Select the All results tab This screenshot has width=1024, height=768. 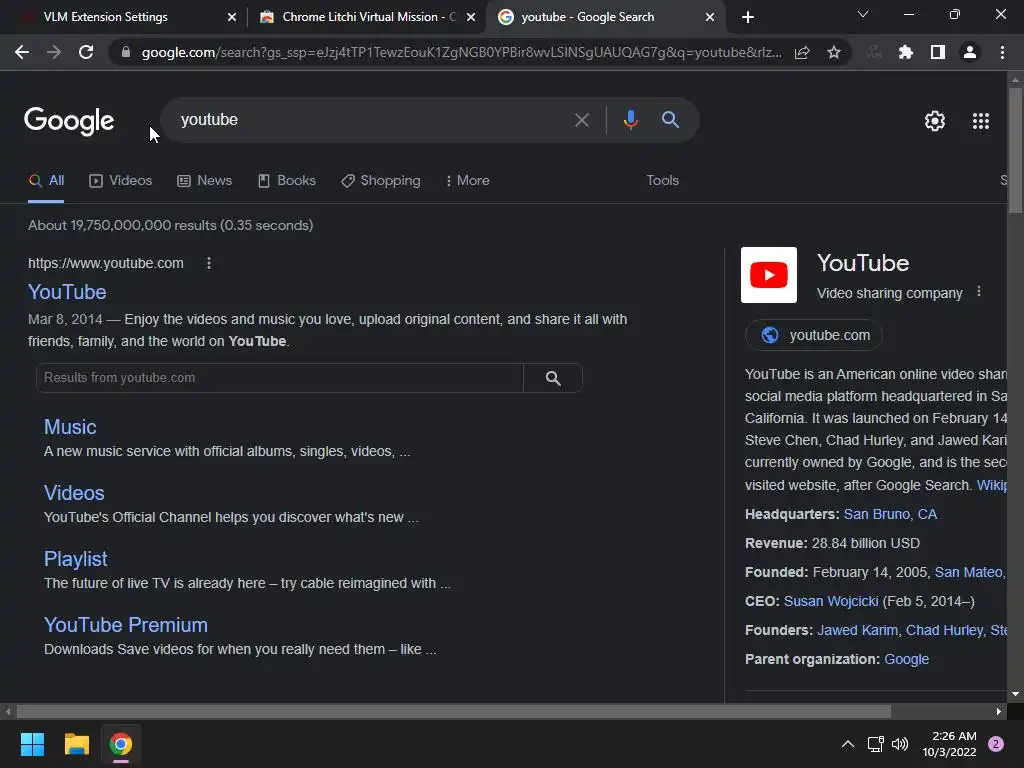click(46, 181)
